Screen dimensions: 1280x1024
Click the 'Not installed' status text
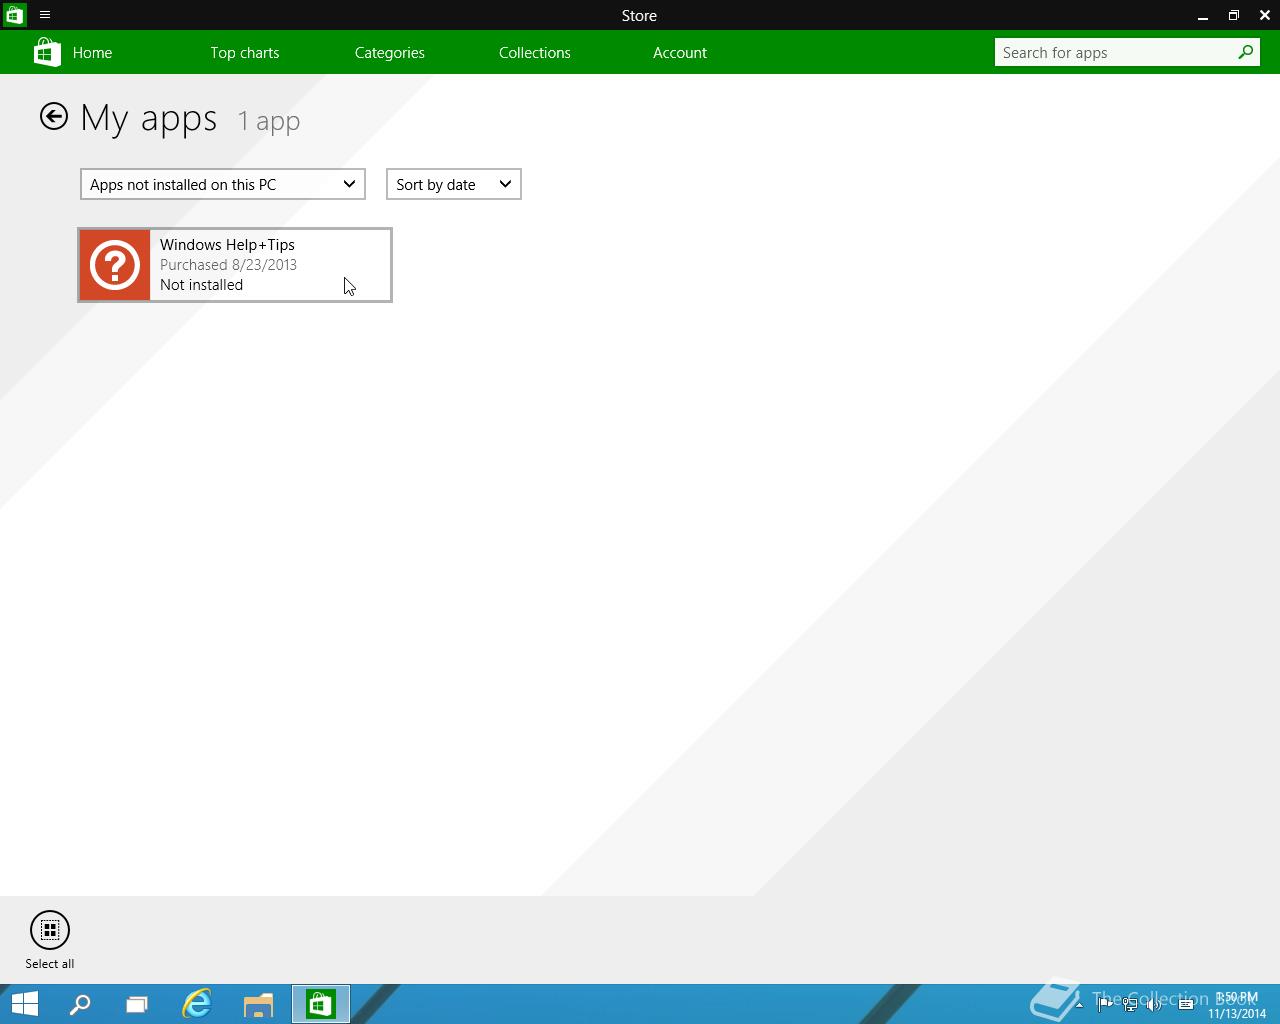[201, 285]
